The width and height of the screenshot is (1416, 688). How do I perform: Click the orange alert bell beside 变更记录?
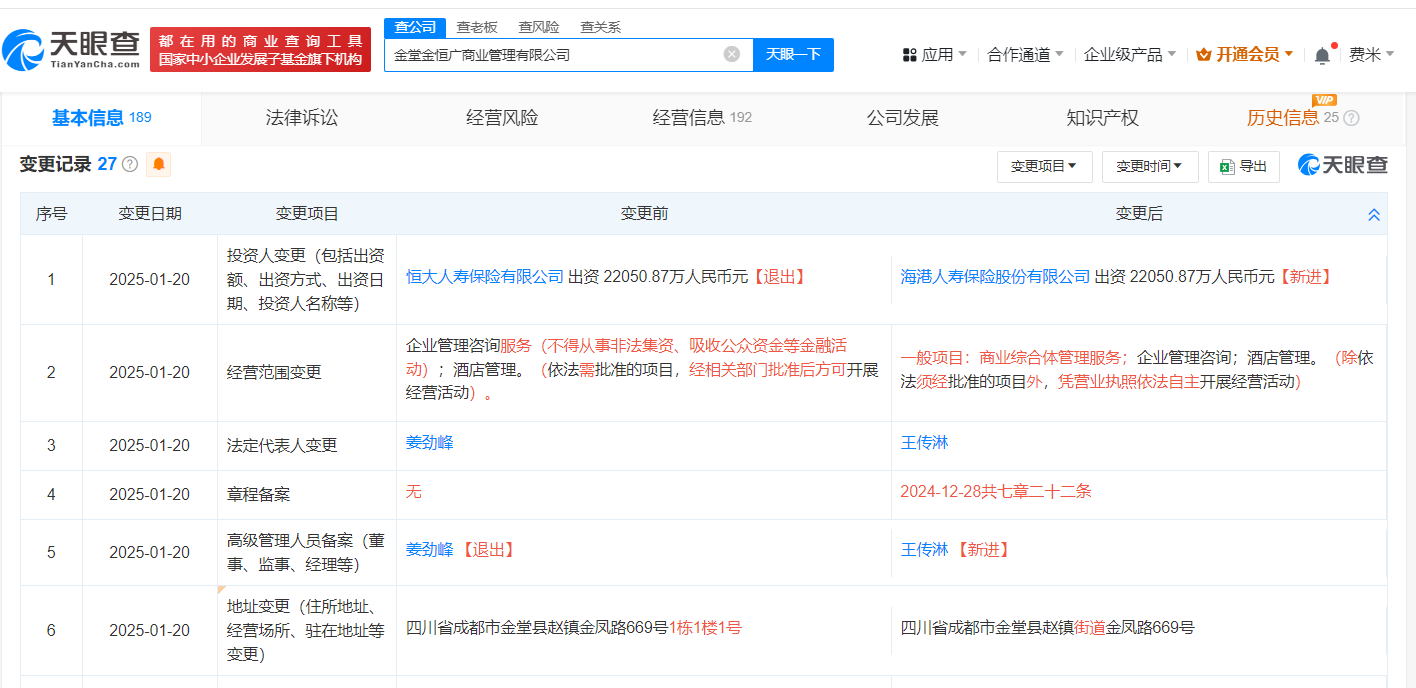[x=158, y=164]
